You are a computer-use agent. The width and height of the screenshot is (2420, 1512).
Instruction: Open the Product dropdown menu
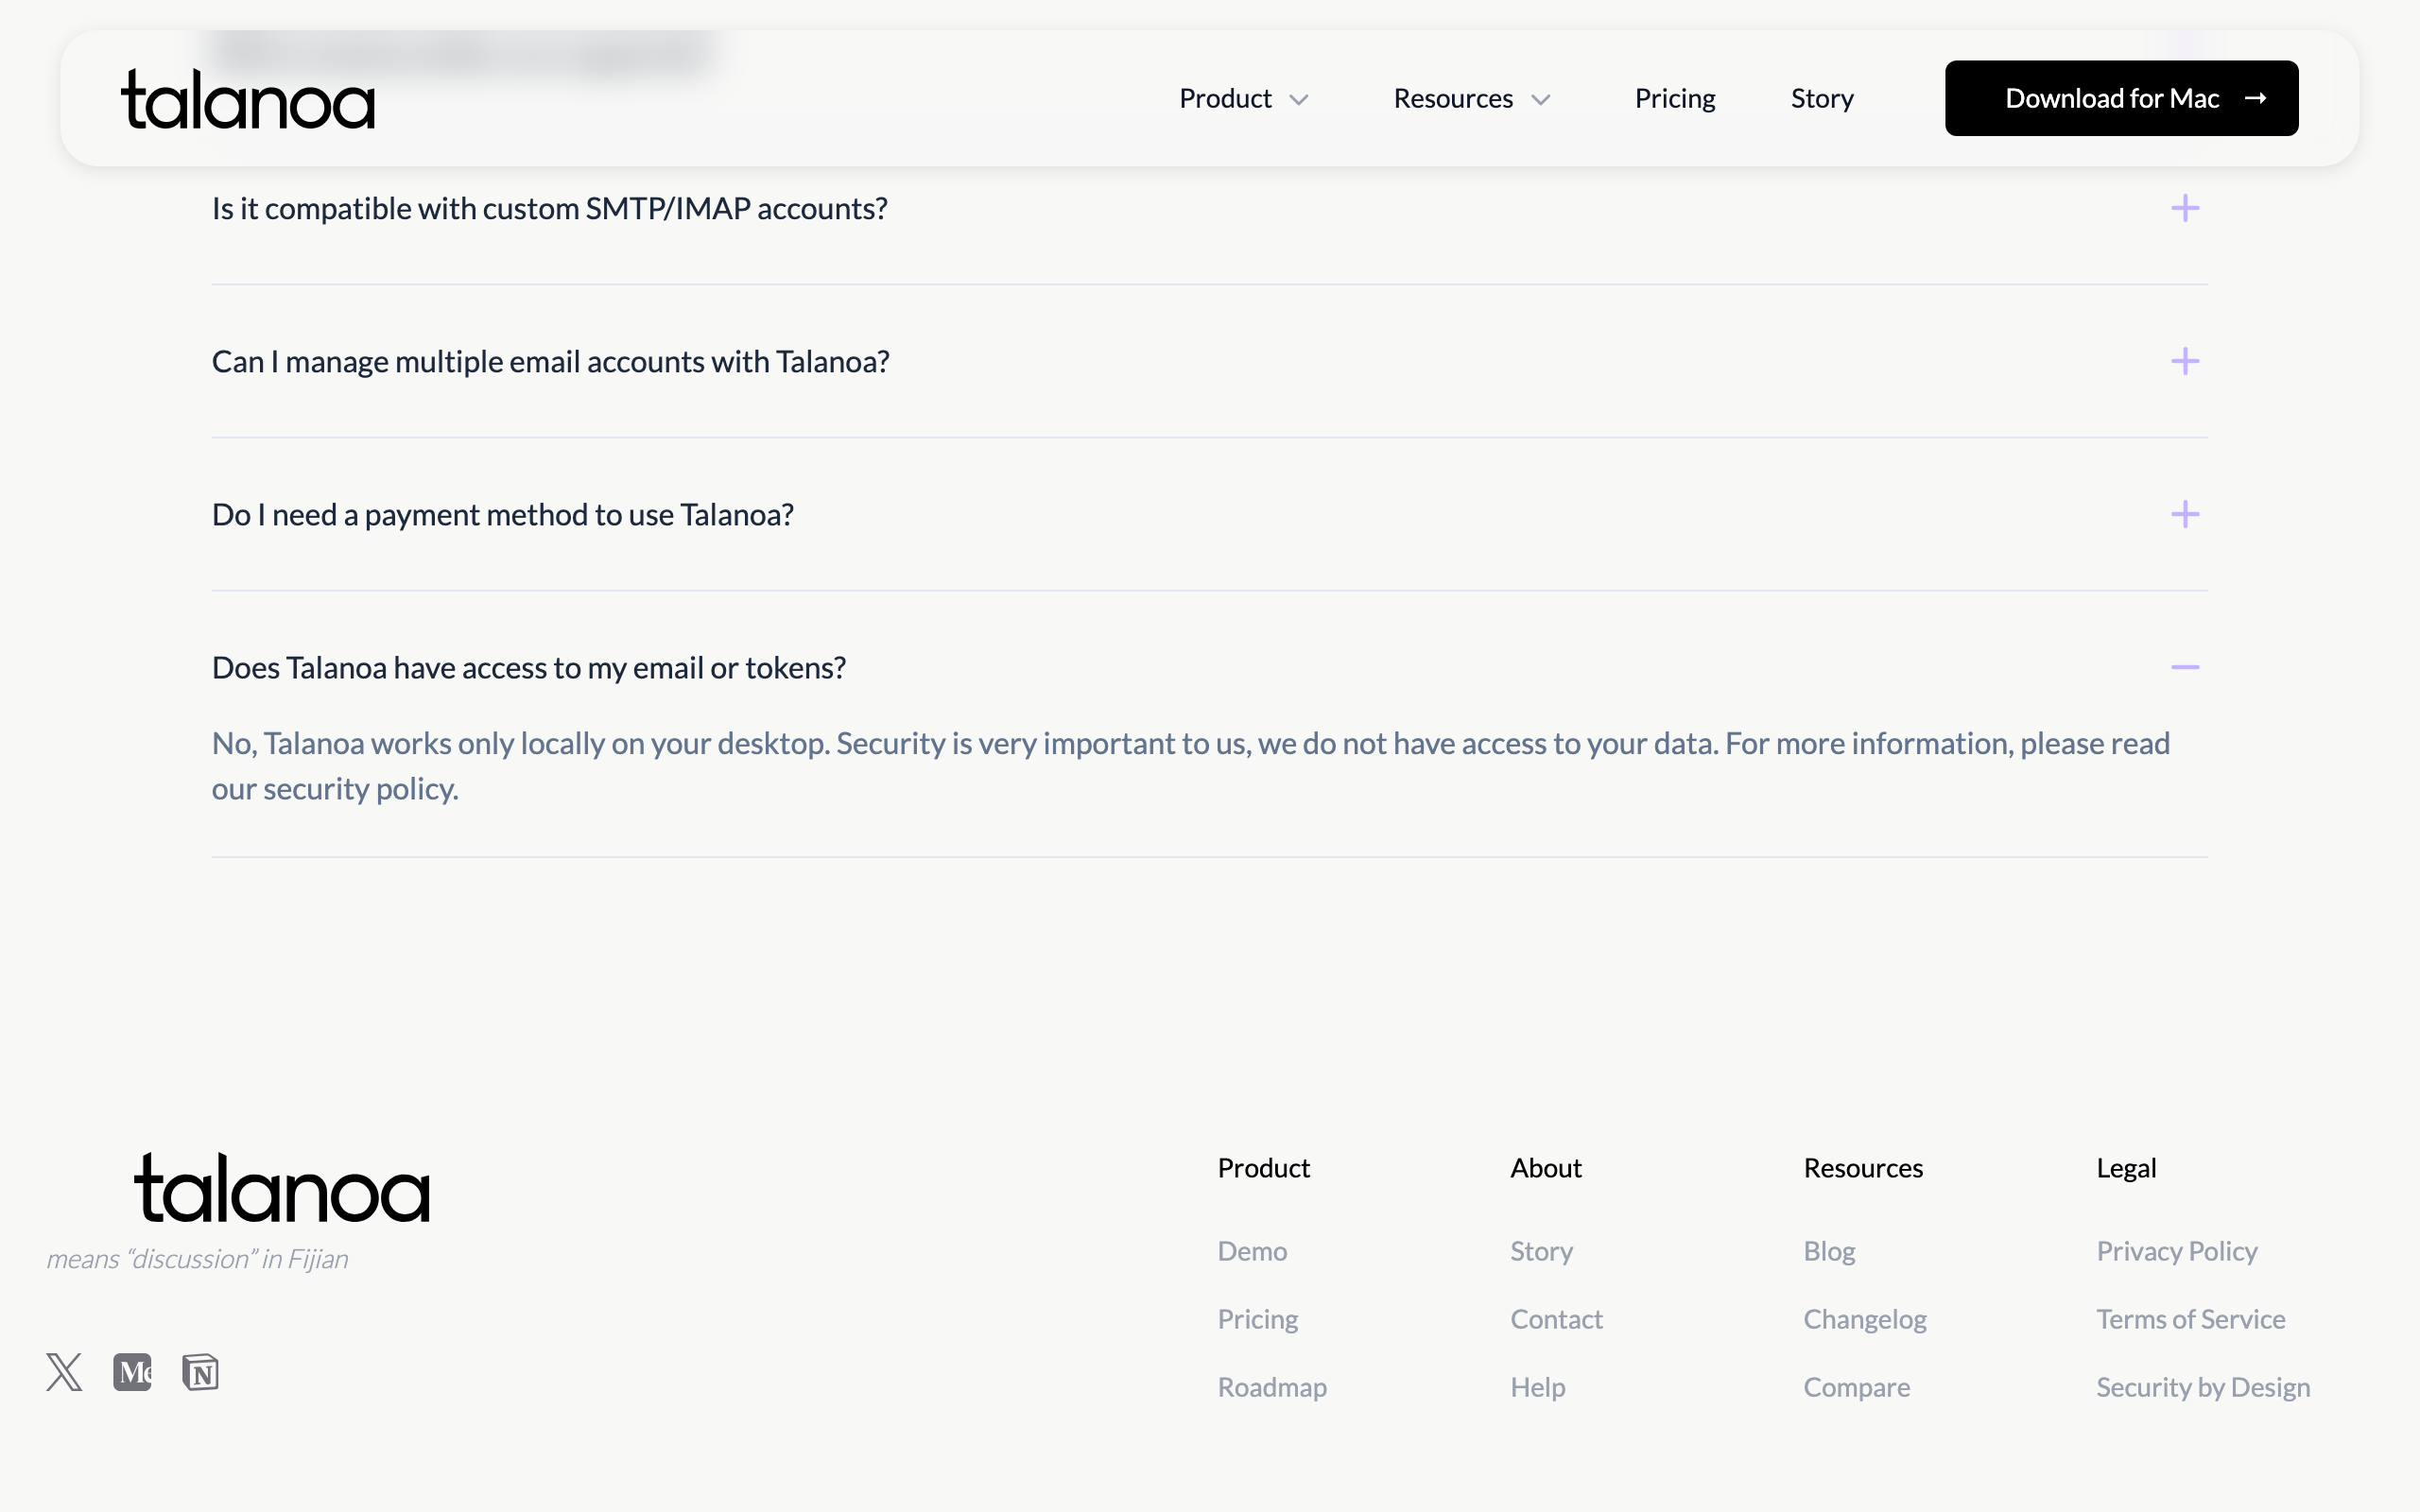1243,99
